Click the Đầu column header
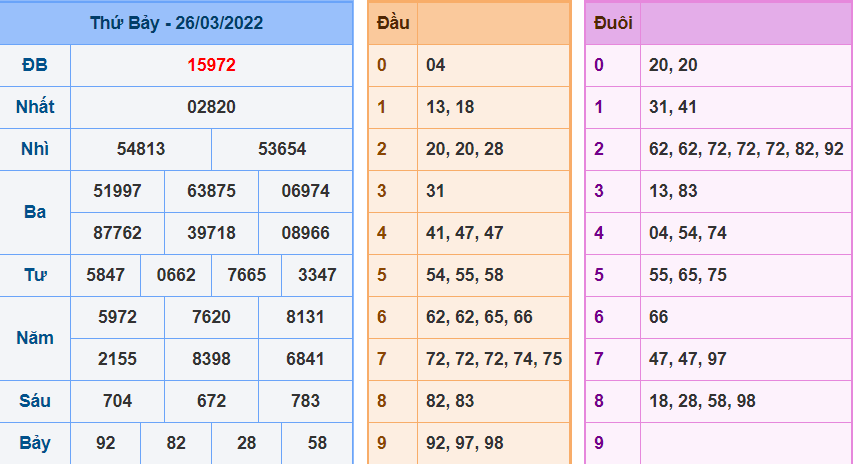The width and height of the screenshot is (855, 464). point(393,23)
